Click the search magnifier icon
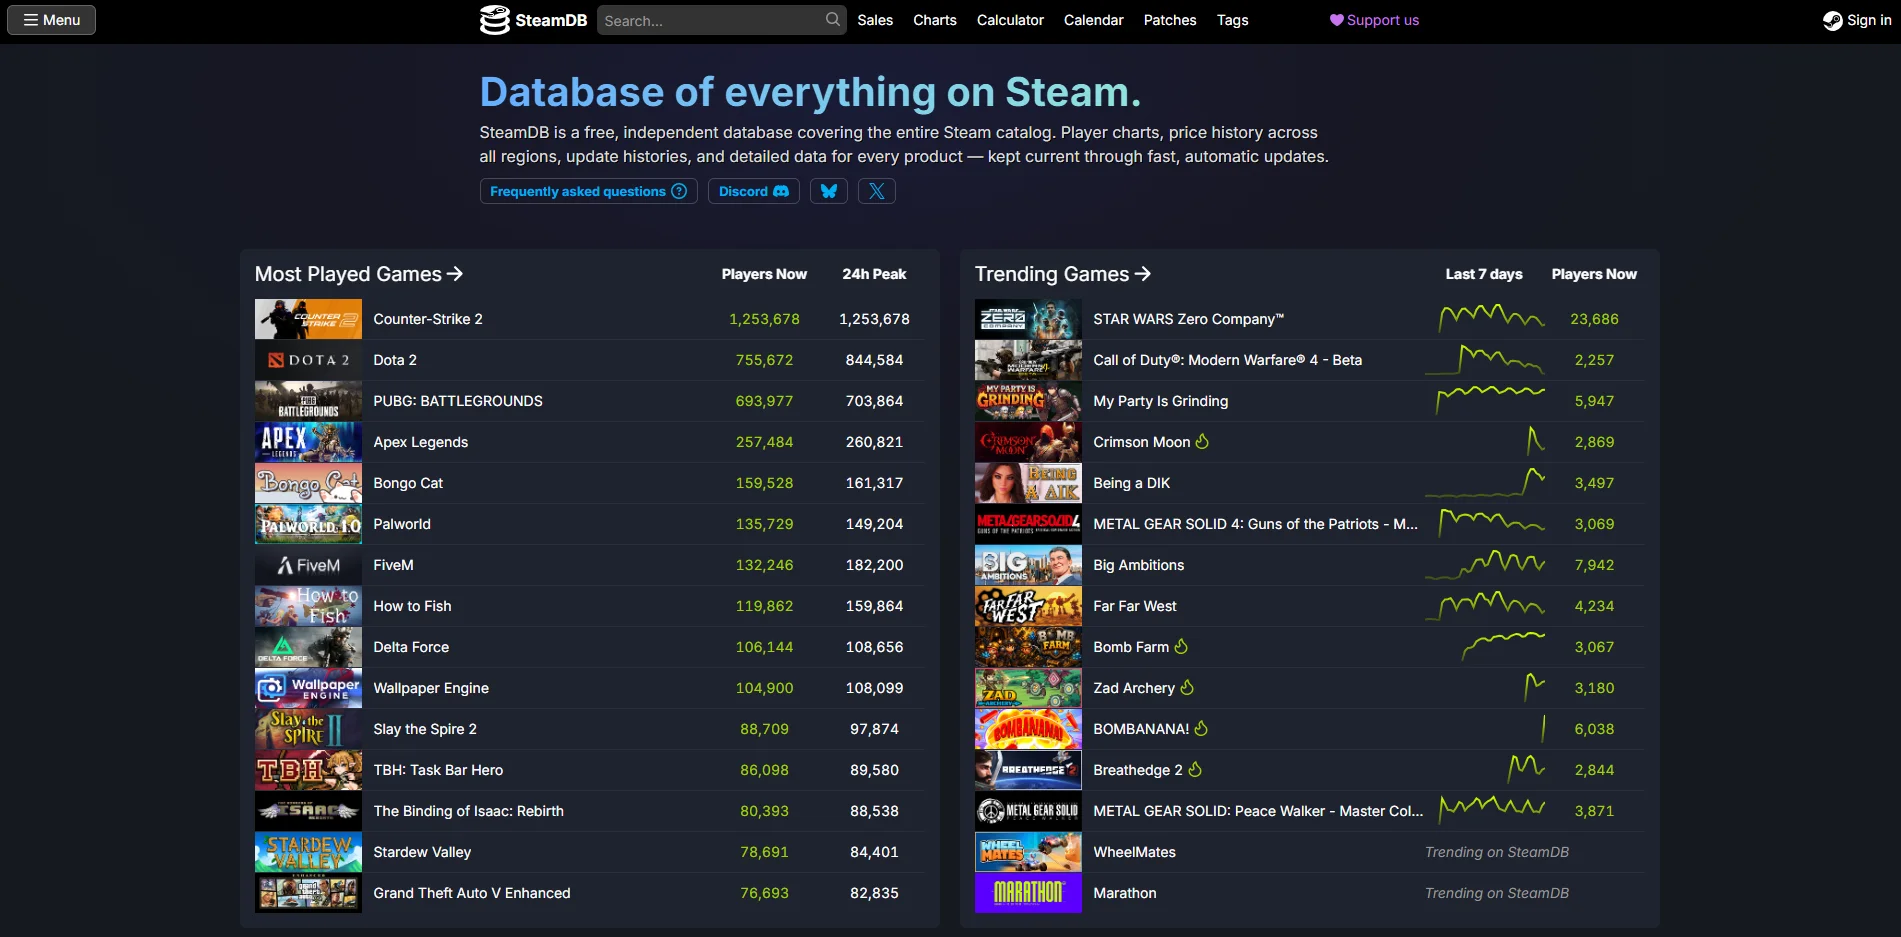 (x=832, y=20)
